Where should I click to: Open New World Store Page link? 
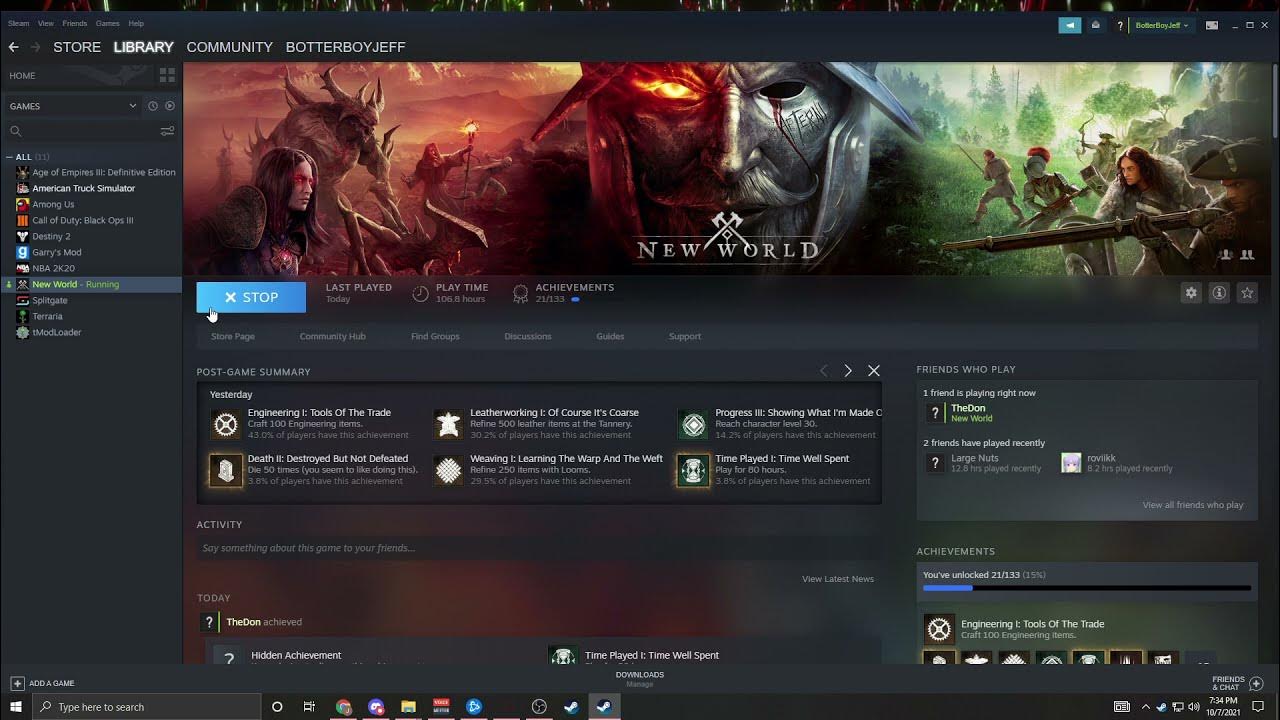click(x=233, y=336)
